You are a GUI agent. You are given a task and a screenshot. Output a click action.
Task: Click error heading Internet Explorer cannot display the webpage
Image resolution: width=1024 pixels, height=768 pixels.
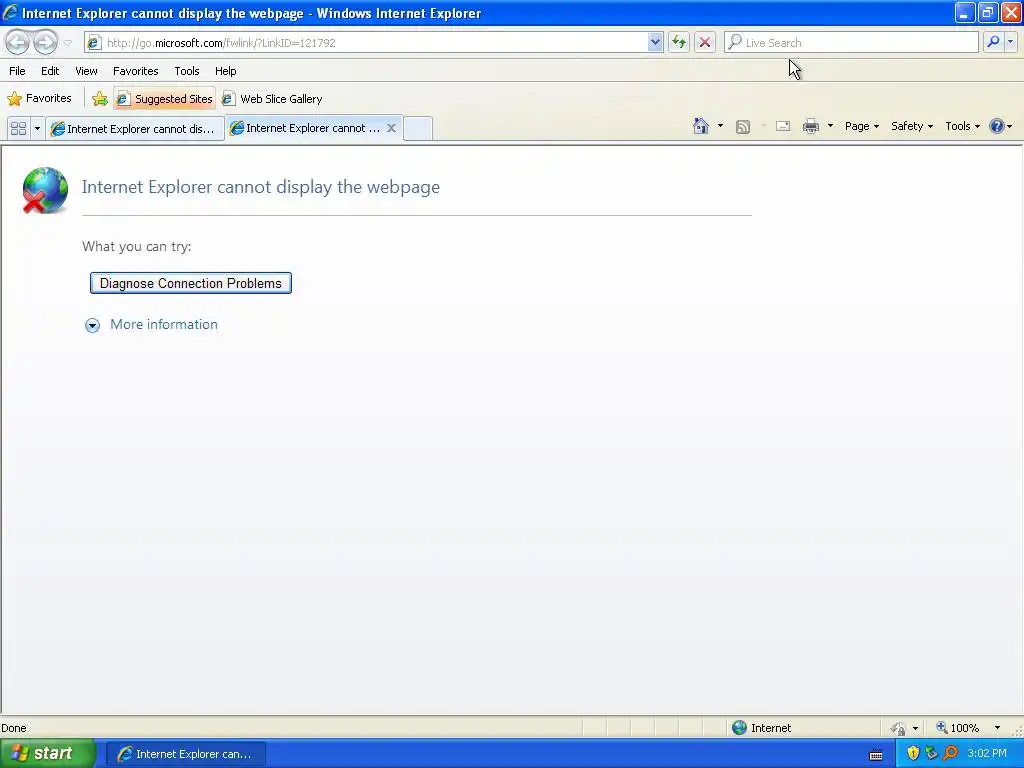point(261,187)
